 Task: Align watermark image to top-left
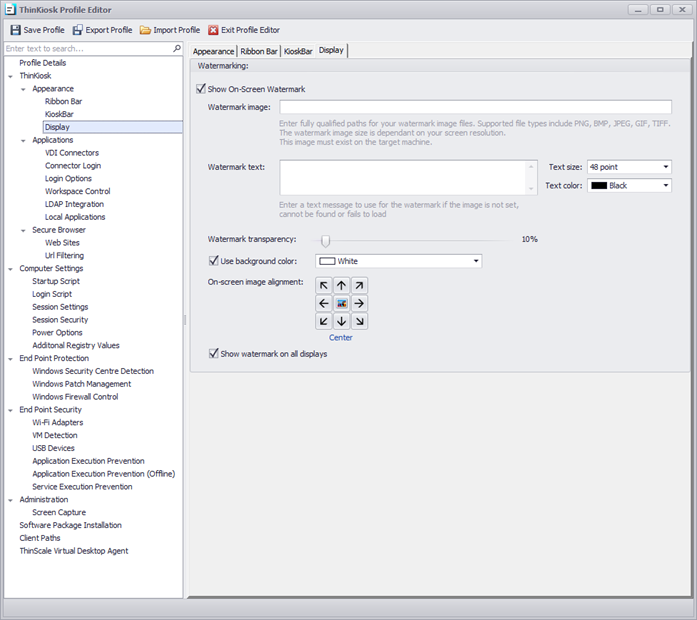pyautogui.click(x=324, y=285)
